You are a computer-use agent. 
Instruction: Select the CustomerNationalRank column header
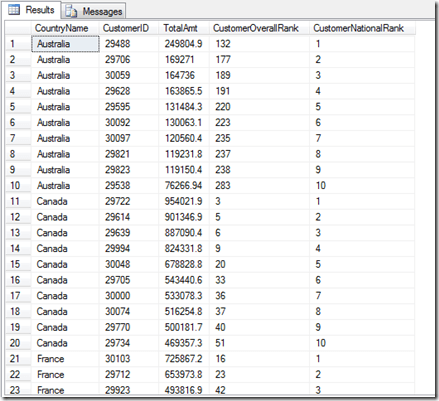tap(362, 28)
